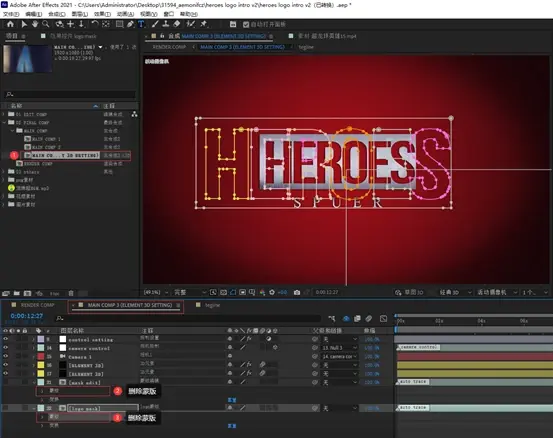Hide the control setting layer eye
Image resolution: width=554 pixels, height=439 pixels.
click(5, 339)
